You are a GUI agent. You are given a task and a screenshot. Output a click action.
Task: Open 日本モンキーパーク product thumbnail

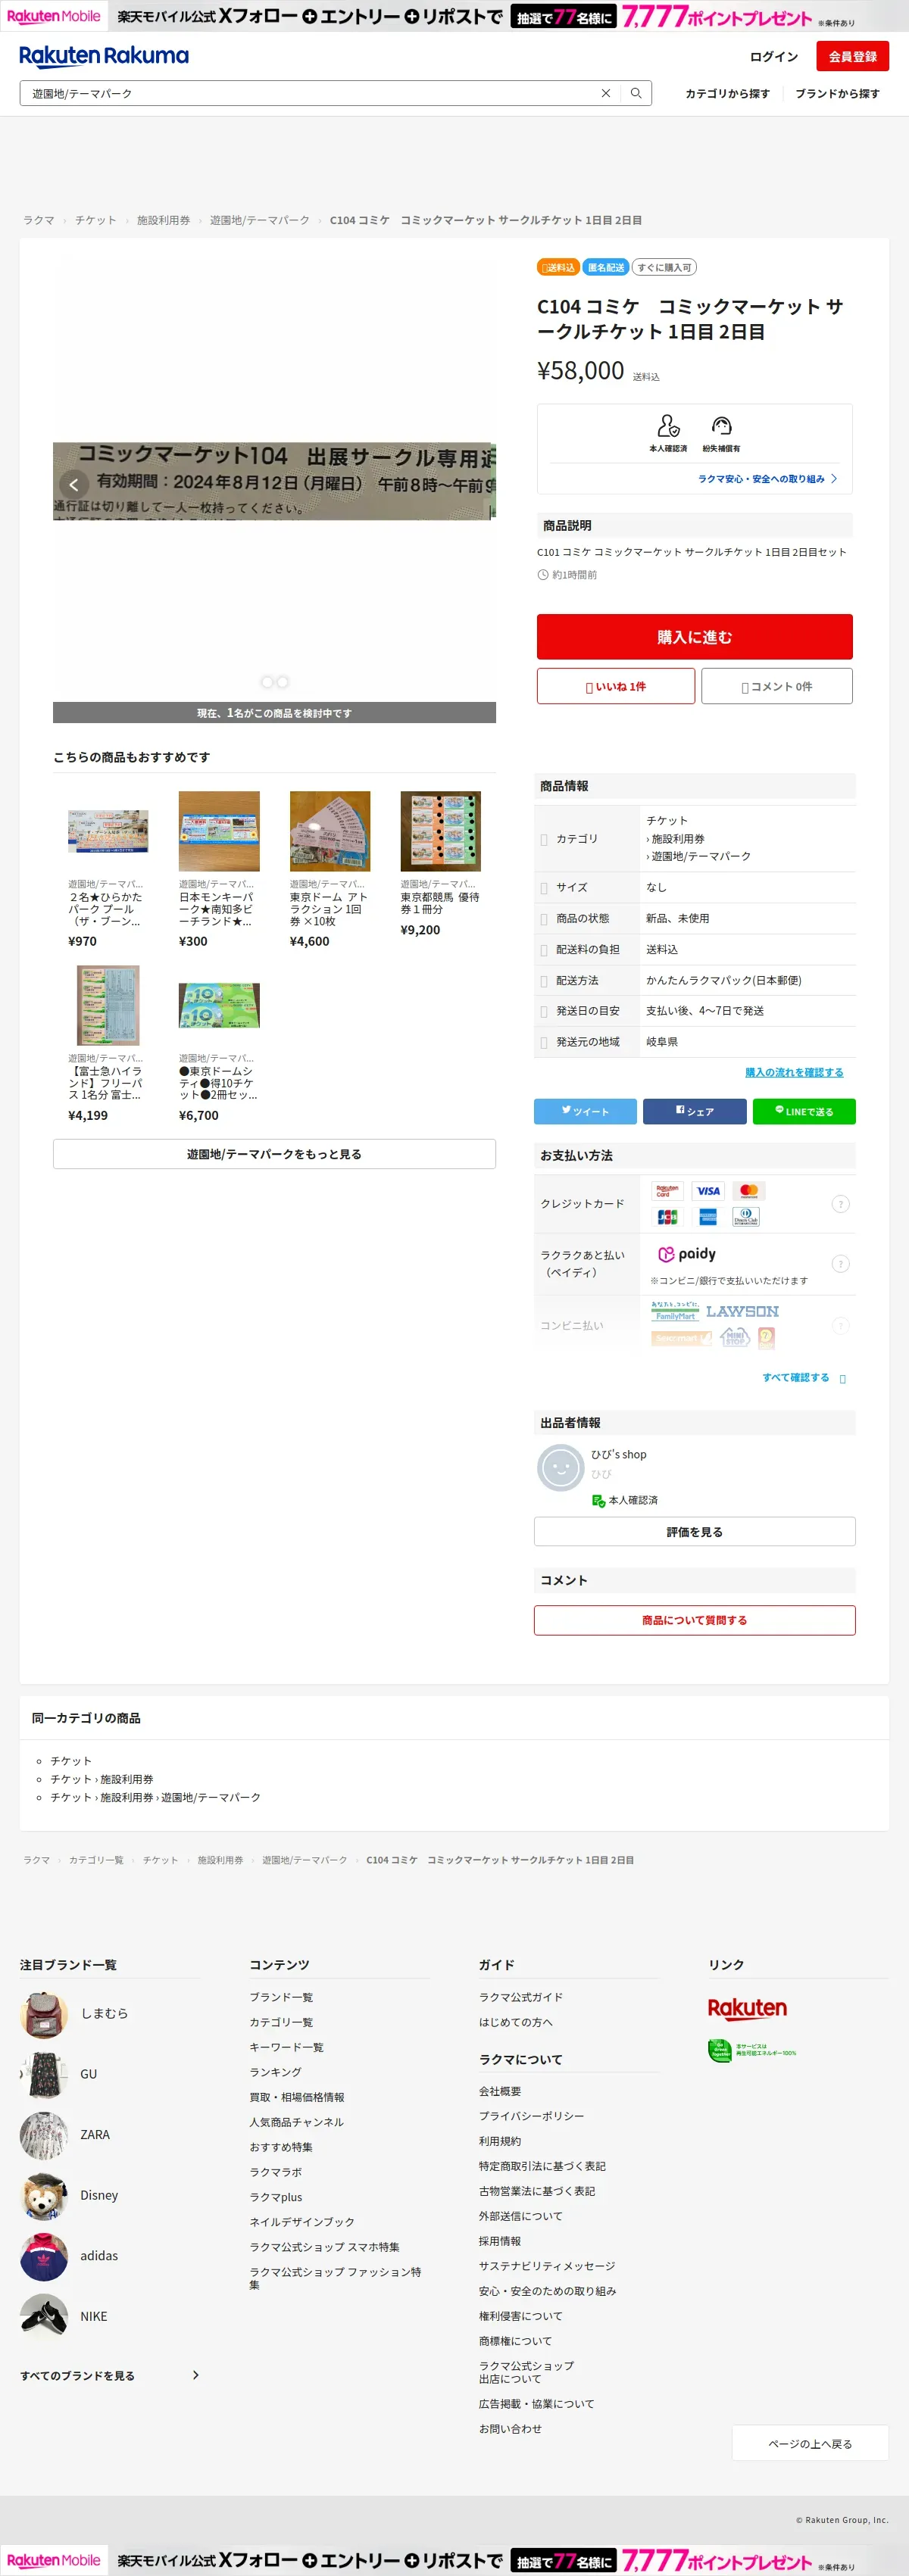219,831
